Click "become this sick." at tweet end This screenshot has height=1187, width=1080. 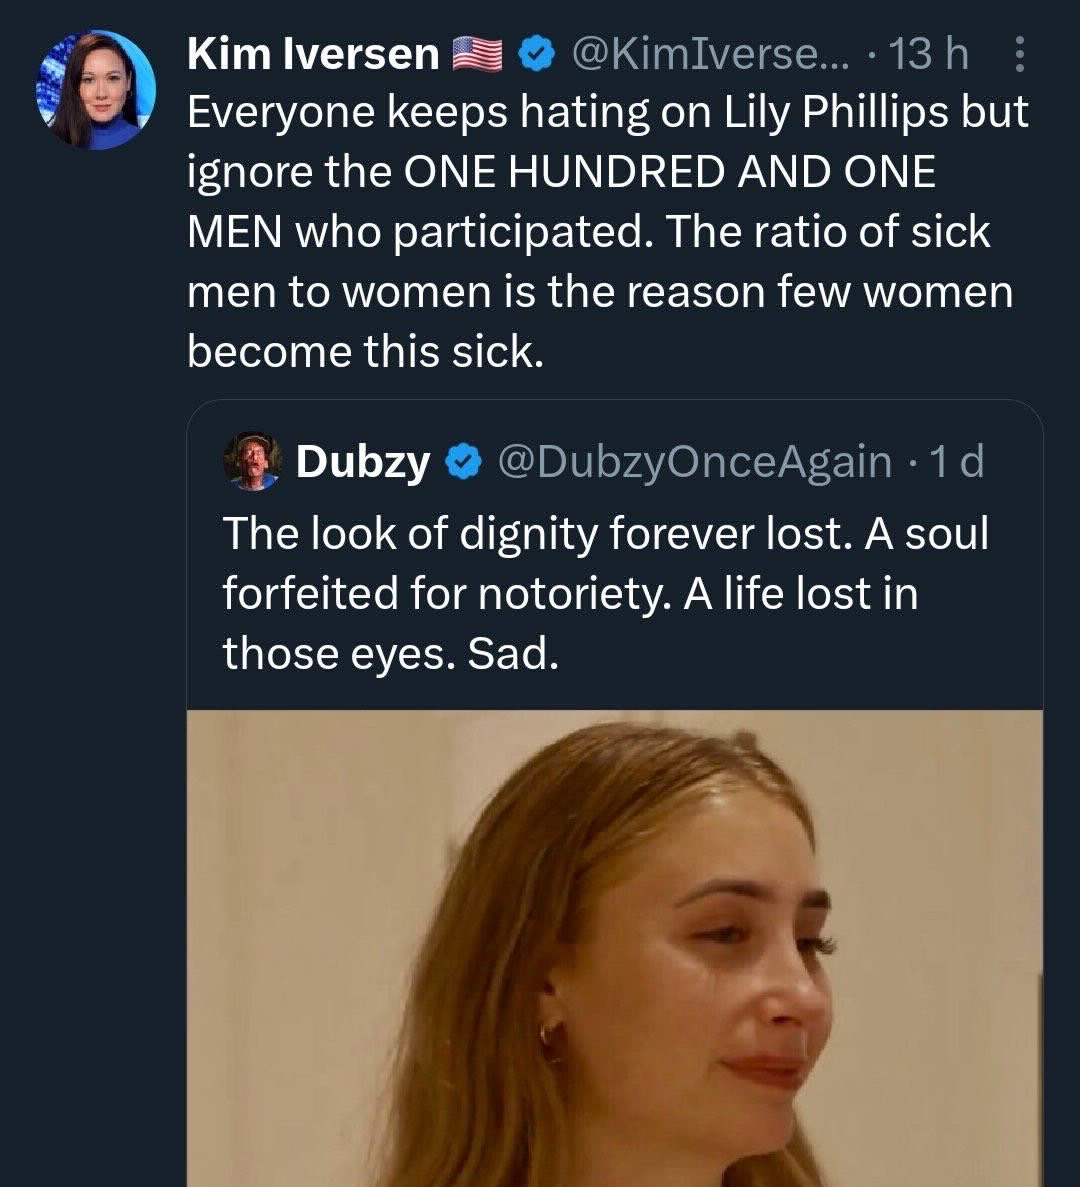tap(365, 352)
